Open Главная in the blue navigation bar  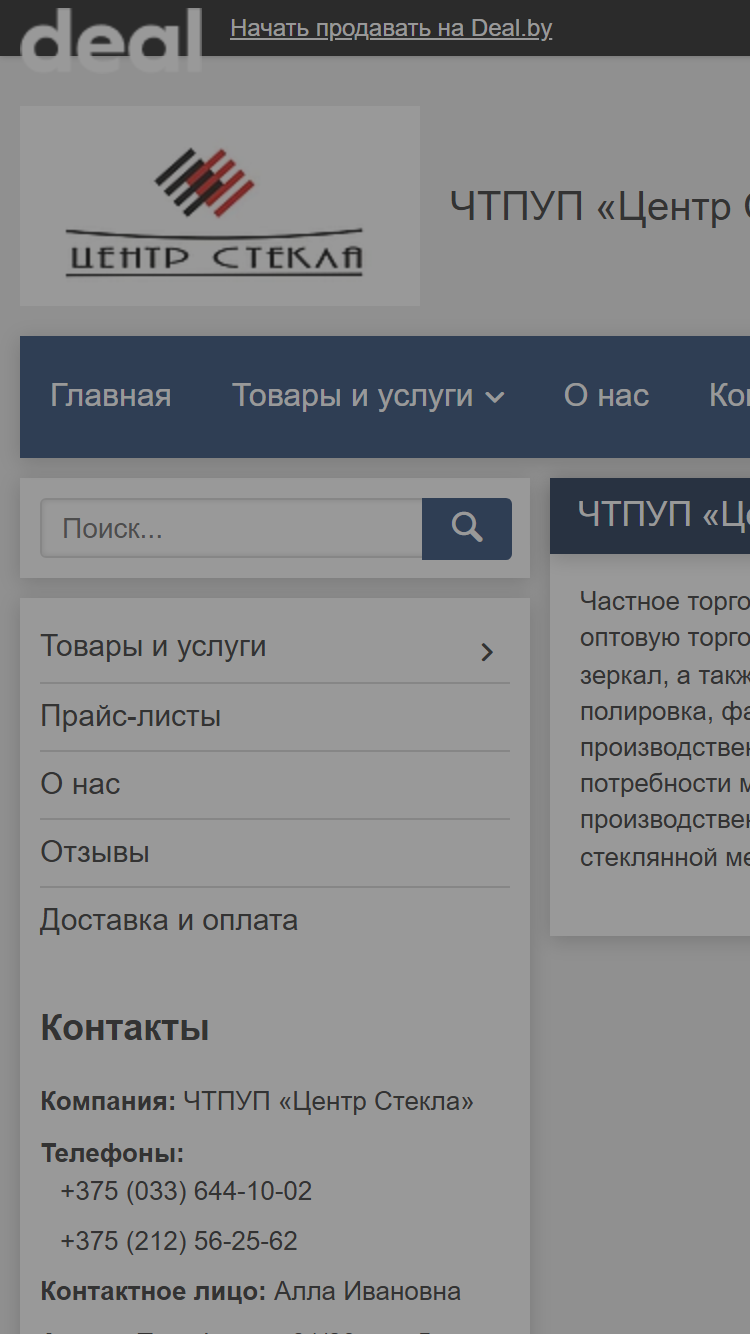pyautogui.click(x=111, y=396)
